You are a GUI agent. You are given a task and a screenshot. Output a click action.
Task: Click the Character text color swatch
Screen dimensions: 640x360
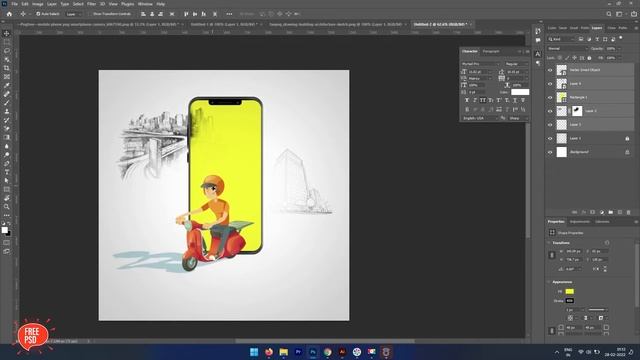coord(520,92)
